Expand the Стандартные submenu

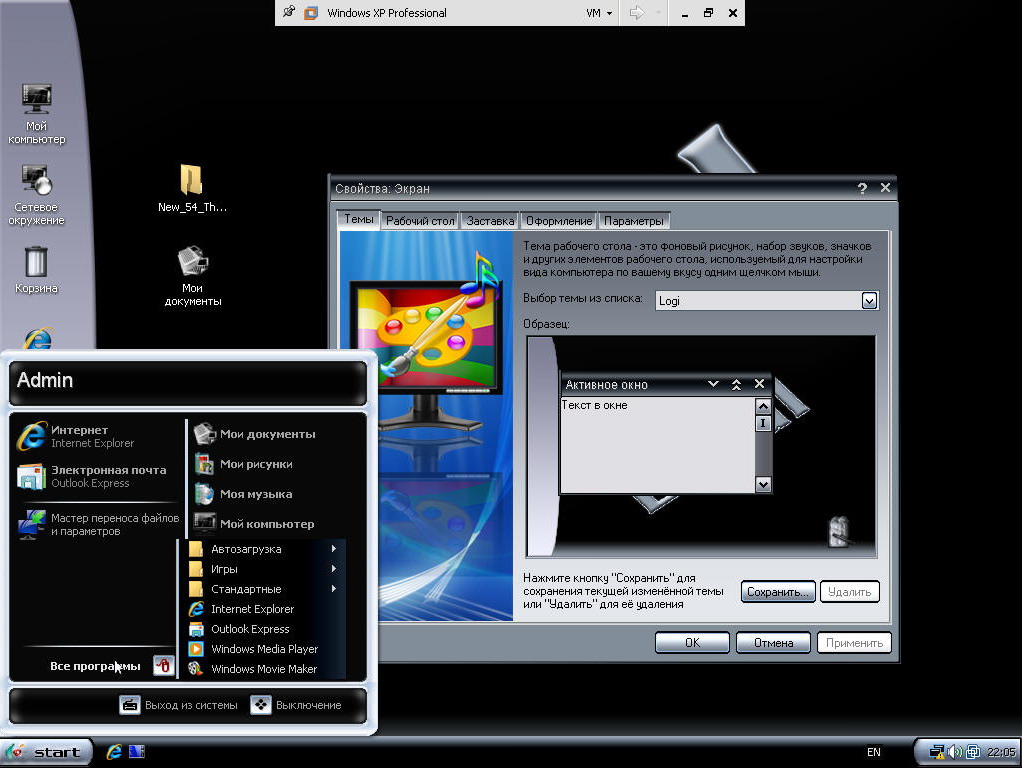click(263, 589)
